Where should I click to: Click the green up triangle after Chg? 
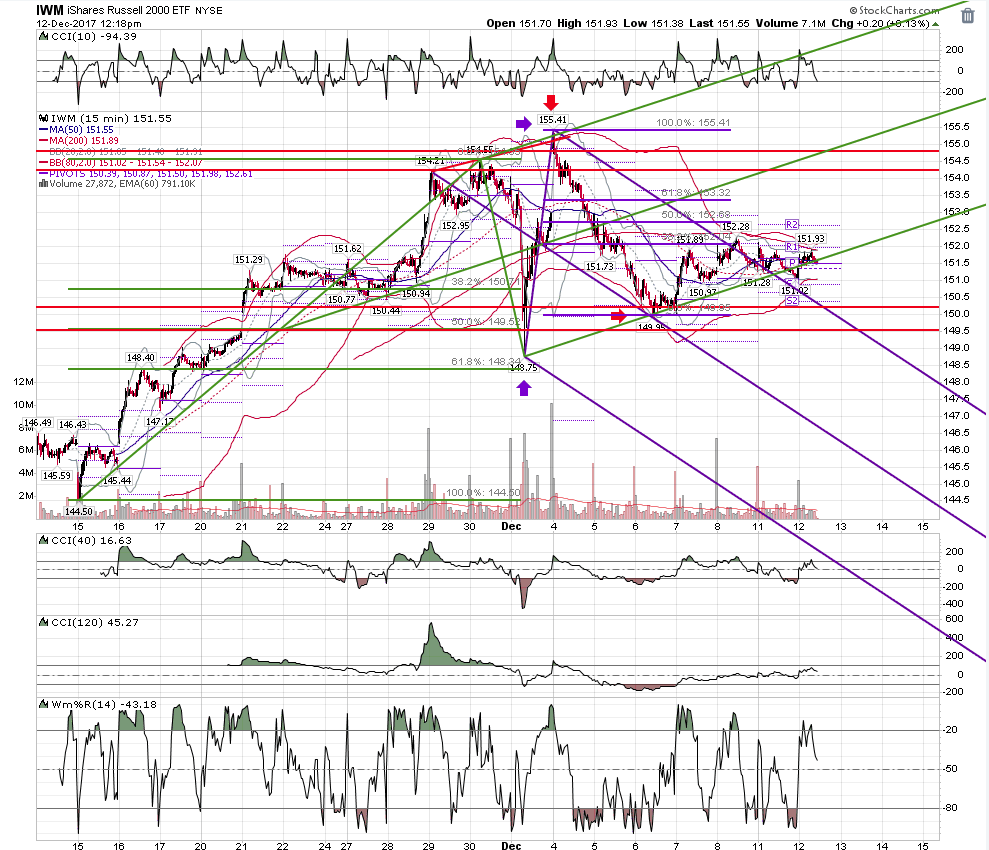pos(935,24)
